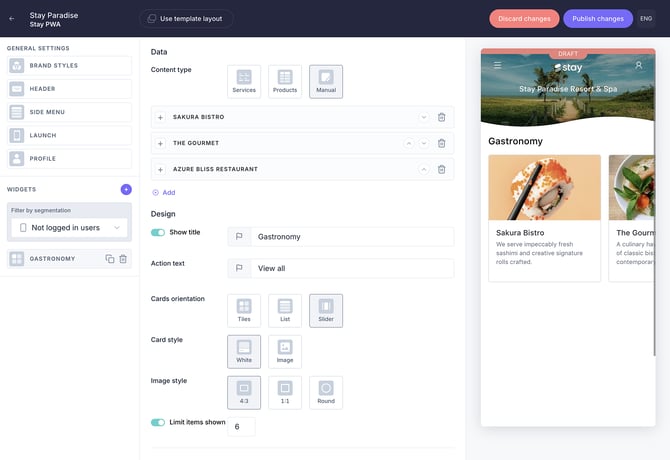
Task: Delete the Gastronomy widget
Action: 123,259
